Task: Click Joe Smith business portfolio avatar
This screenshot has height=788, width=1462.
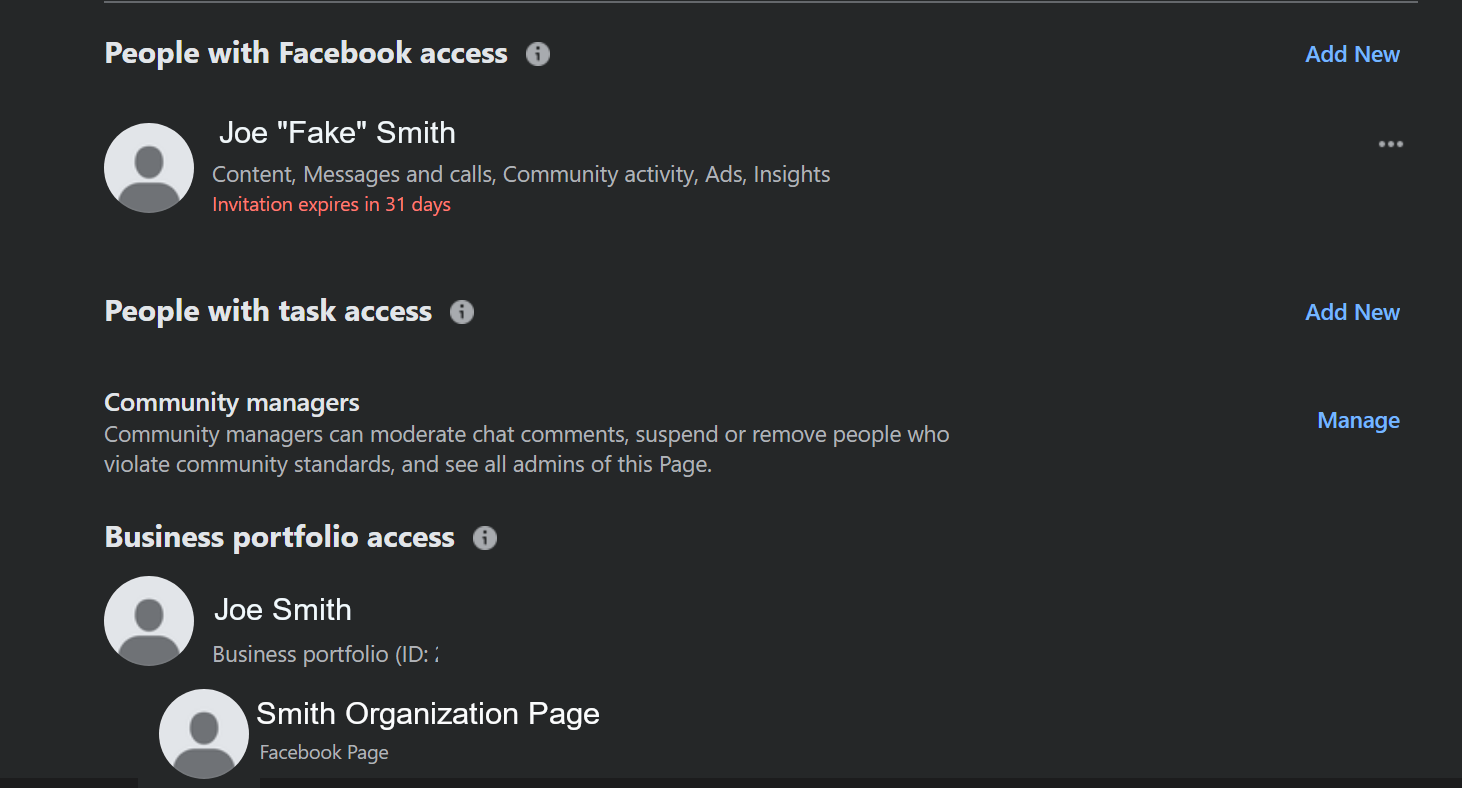Action: [x=149, y=621]
